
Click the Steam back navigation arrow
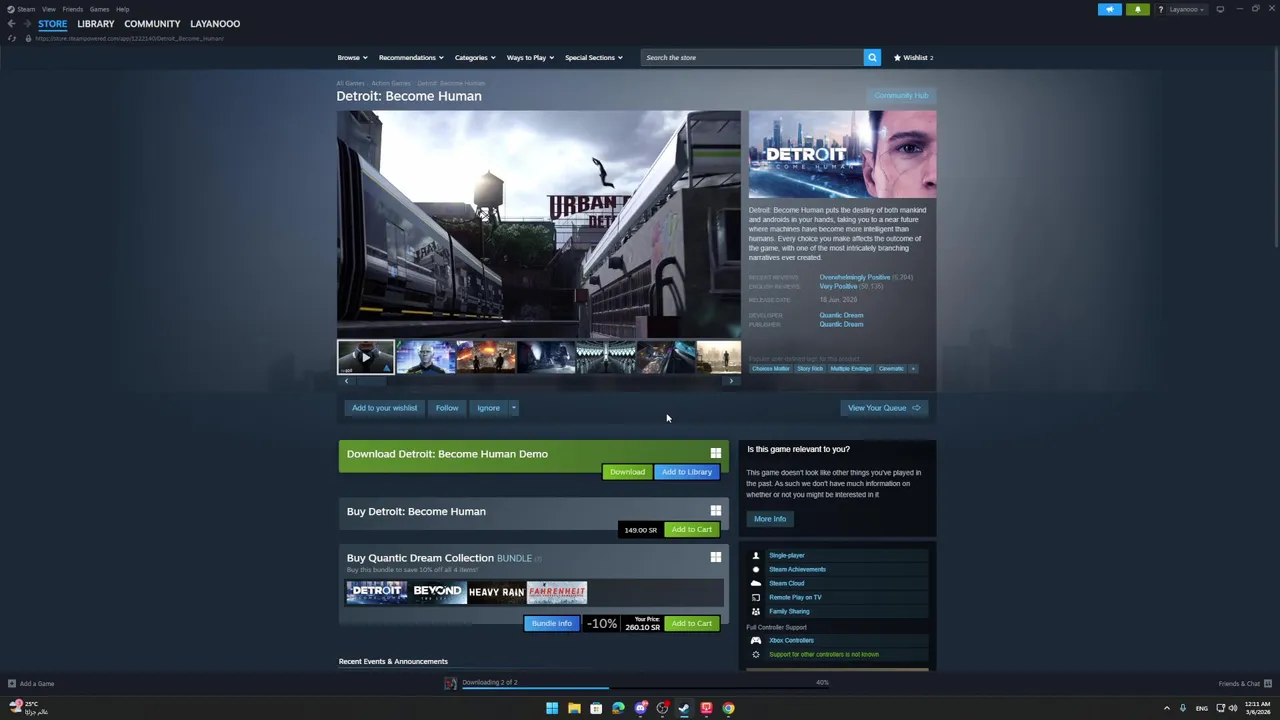pos(11,23)
